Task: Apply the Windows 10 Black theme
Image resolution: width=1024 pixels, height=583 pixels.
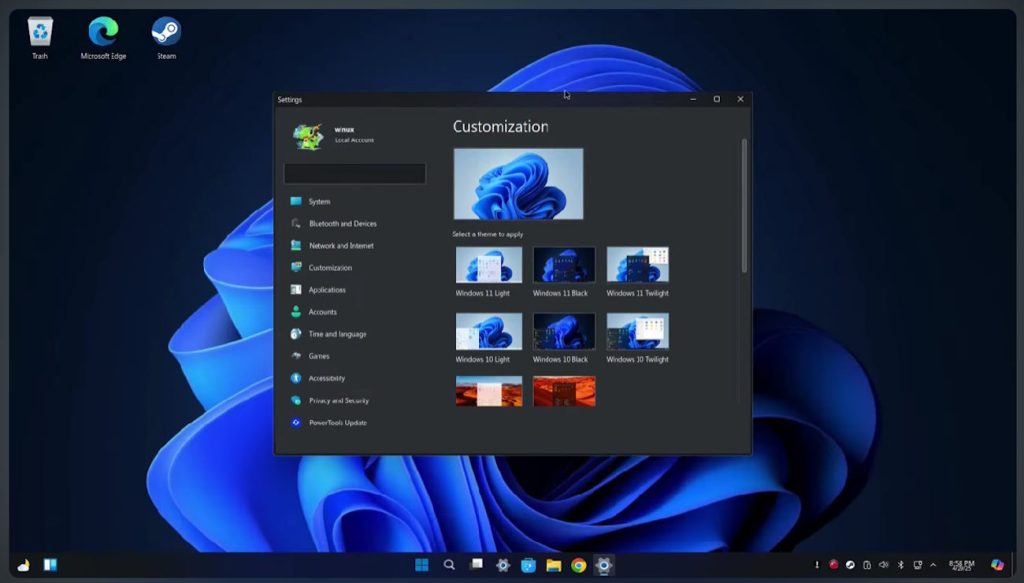Action: pyautogui.click(x=564, y=331)
